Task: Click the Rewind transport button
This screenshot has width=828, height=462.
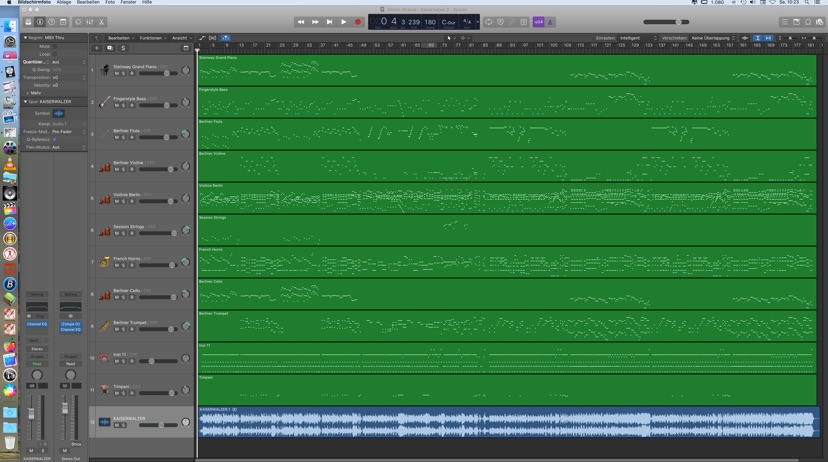Action: (301, 22)
